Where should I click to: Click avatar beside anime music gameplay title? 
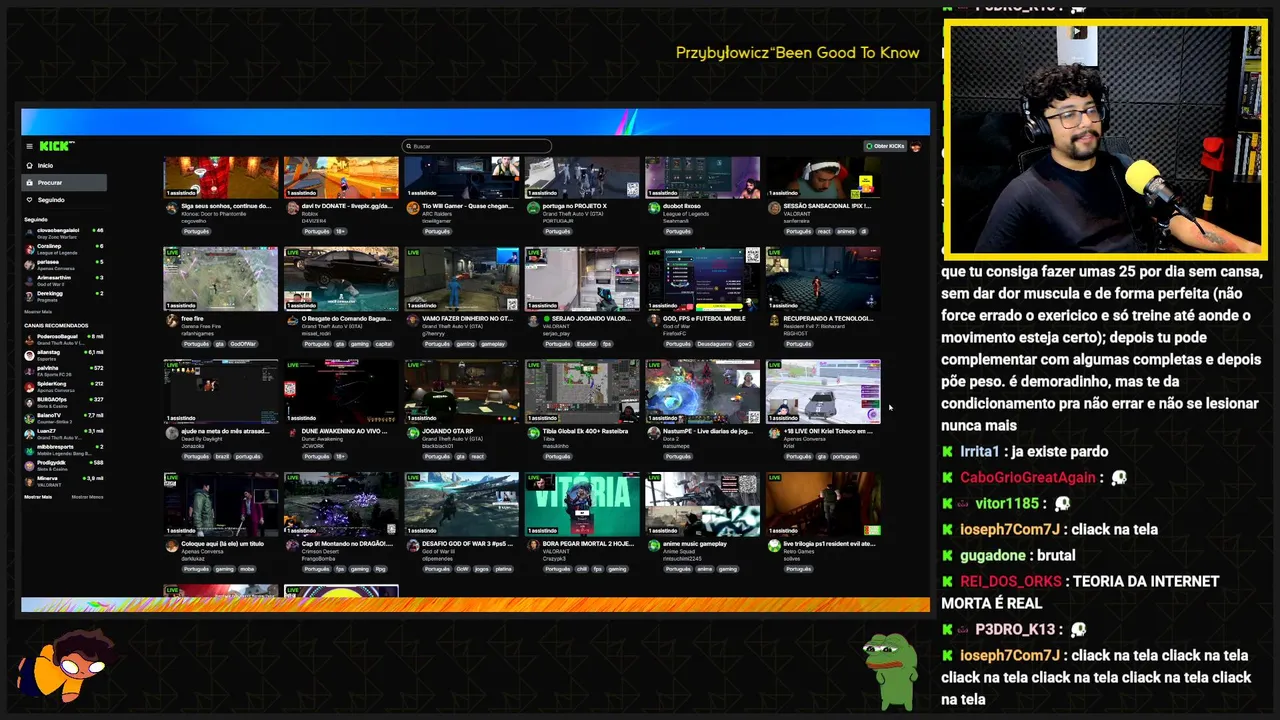[654, 546]
